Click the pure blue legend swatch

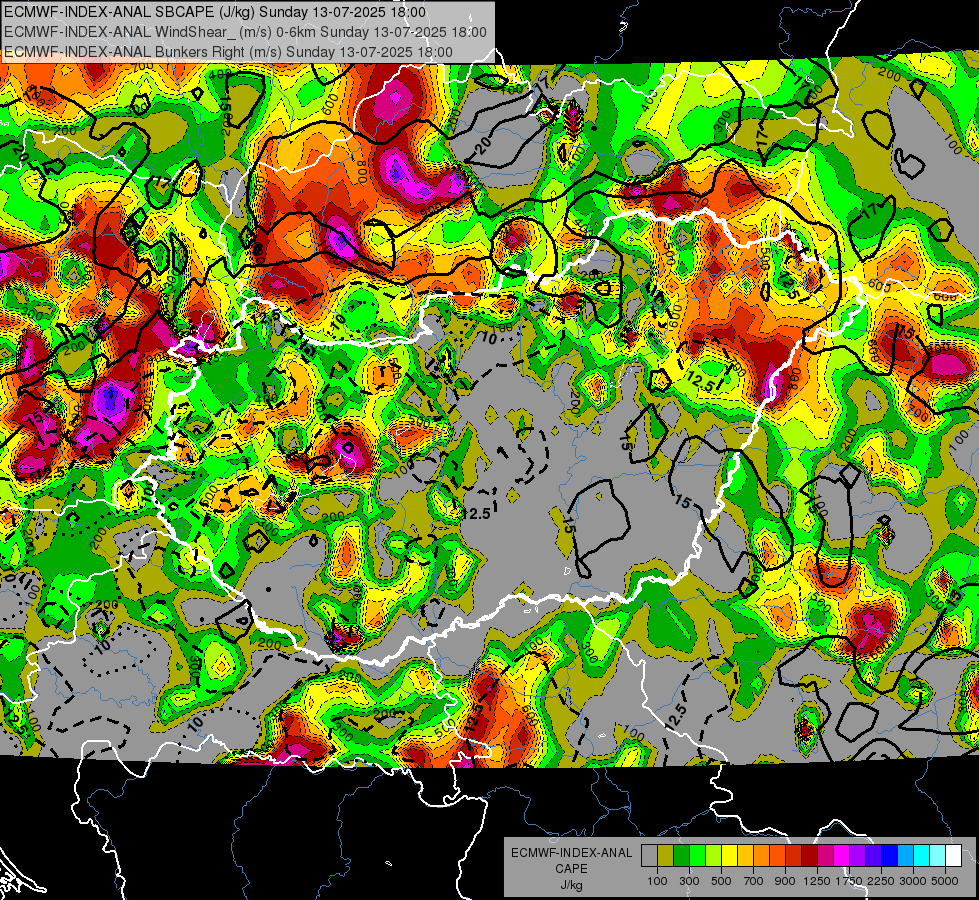(890, 856)
